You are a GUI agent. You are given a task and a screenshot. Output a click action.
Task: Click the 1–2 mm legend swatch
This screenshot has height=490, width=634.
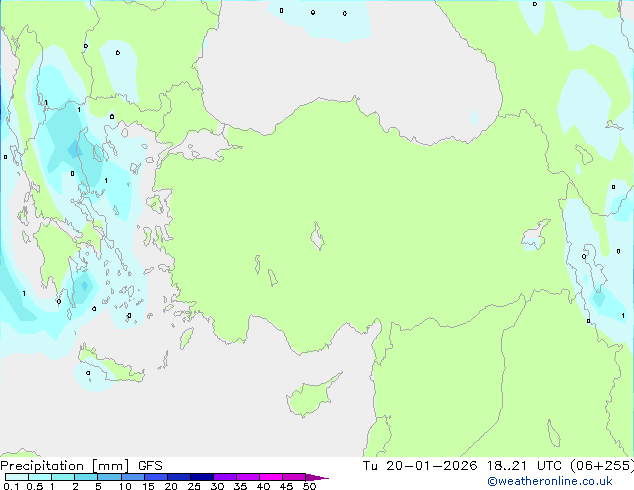[63, 477]
